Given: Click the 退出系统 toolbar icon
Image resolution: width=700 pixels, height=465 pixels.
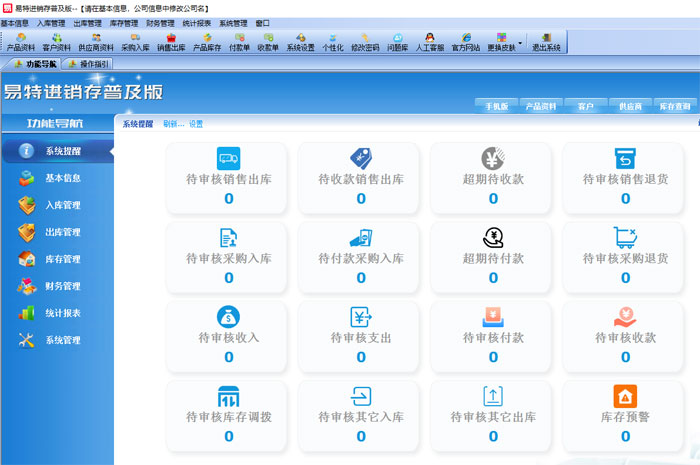Looking at the screenshot, I should pos(546,41).
